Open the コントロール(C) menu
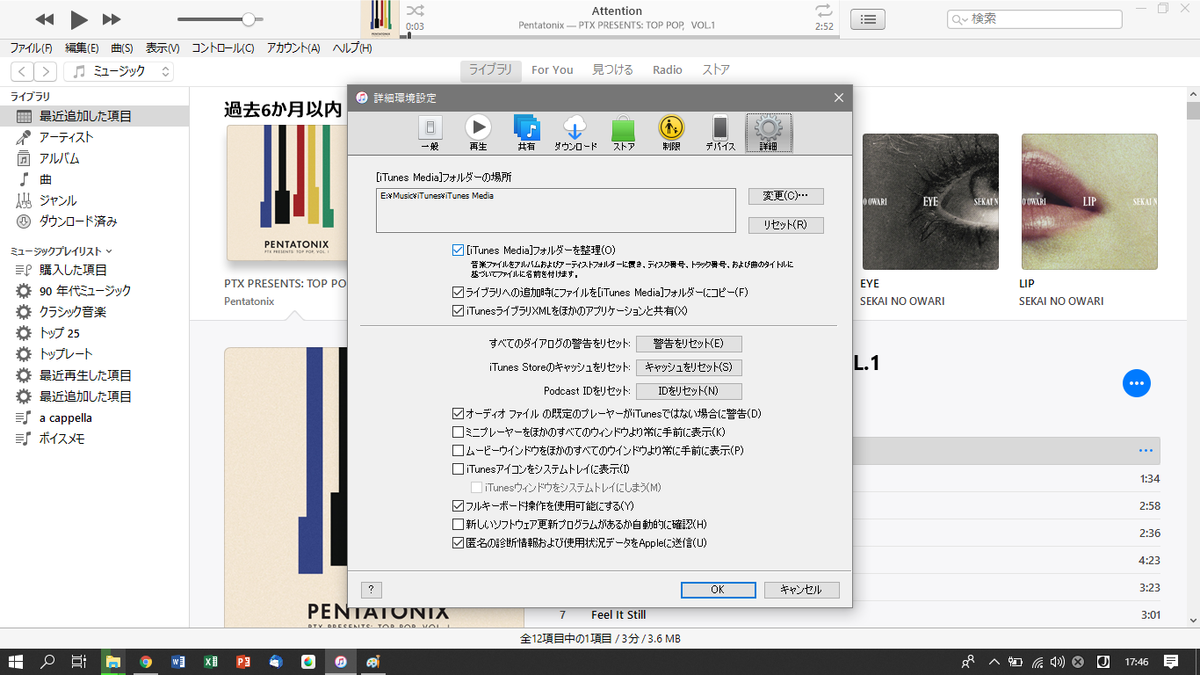The height and width of the screenshot is (675, 1200). (223, 48)
